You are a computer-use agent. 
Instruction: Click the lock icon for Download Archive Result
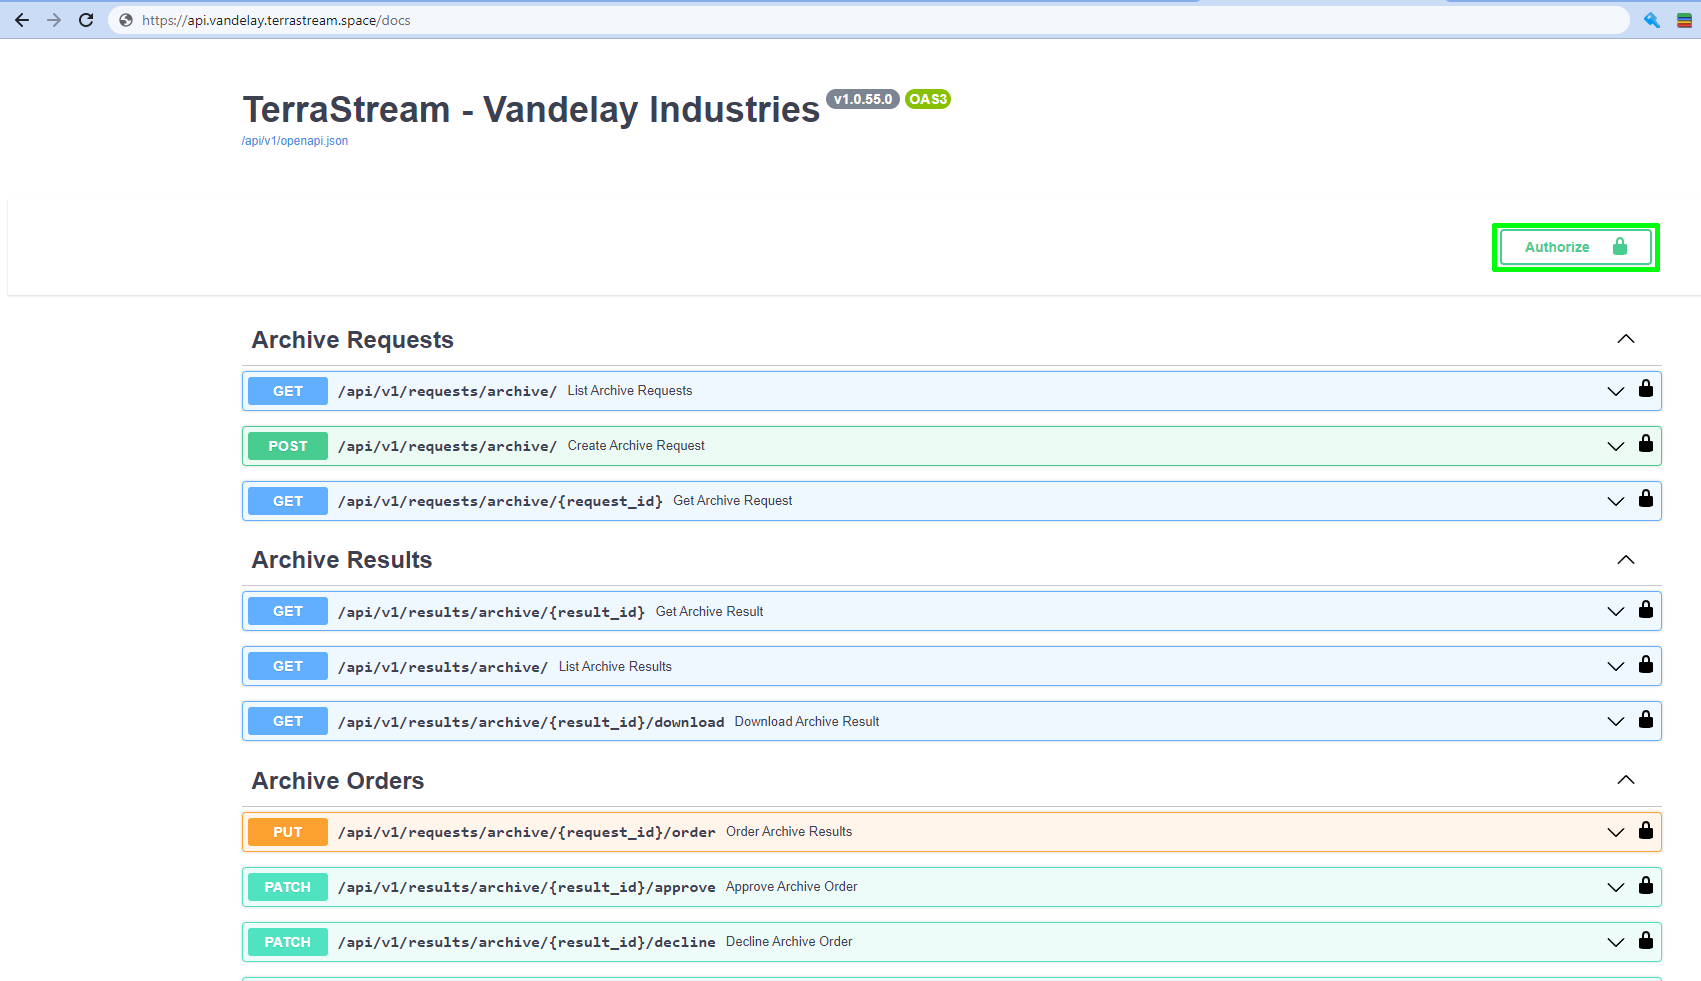coord(1646,720)
